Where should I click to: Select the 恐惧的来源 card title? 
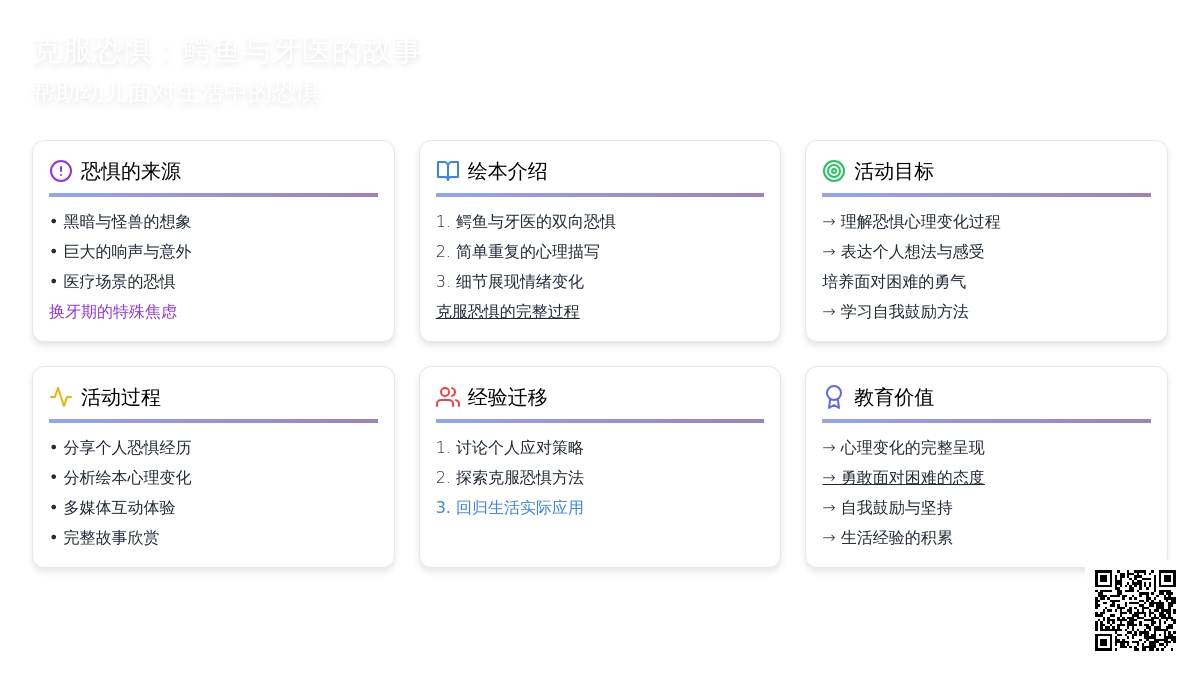tap(131, 171)
